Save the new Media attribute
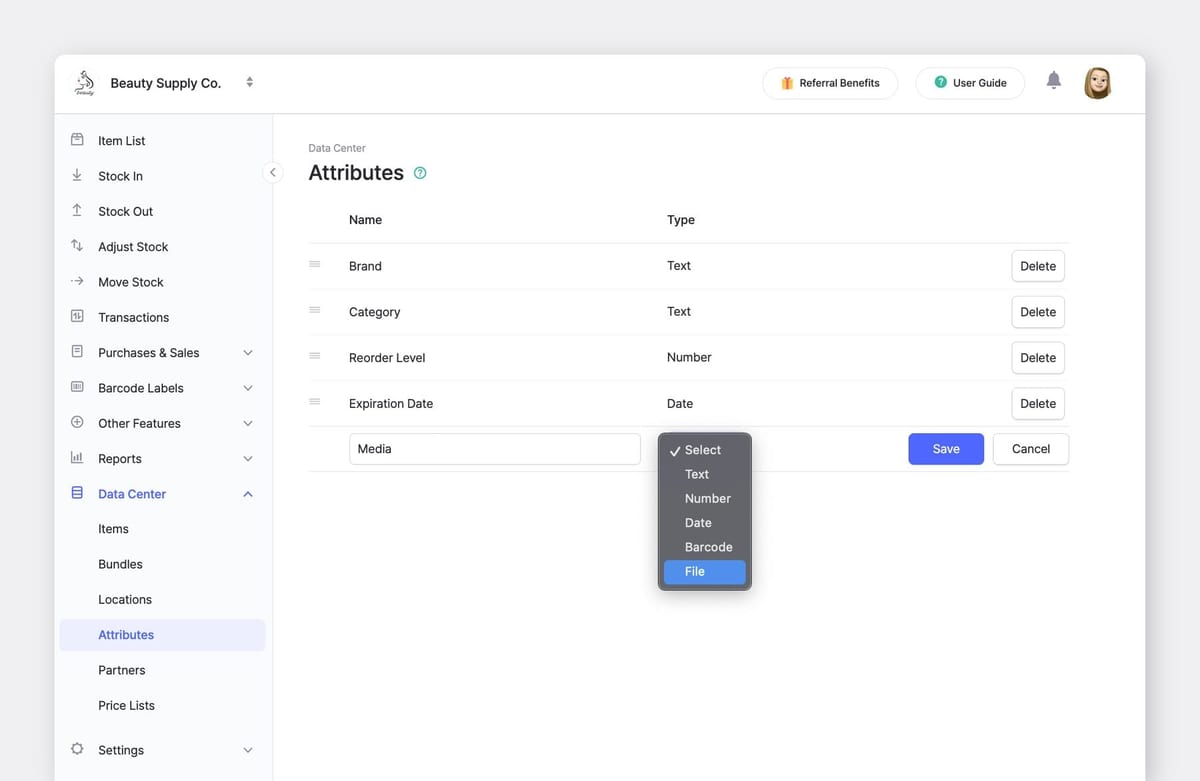 945,449
